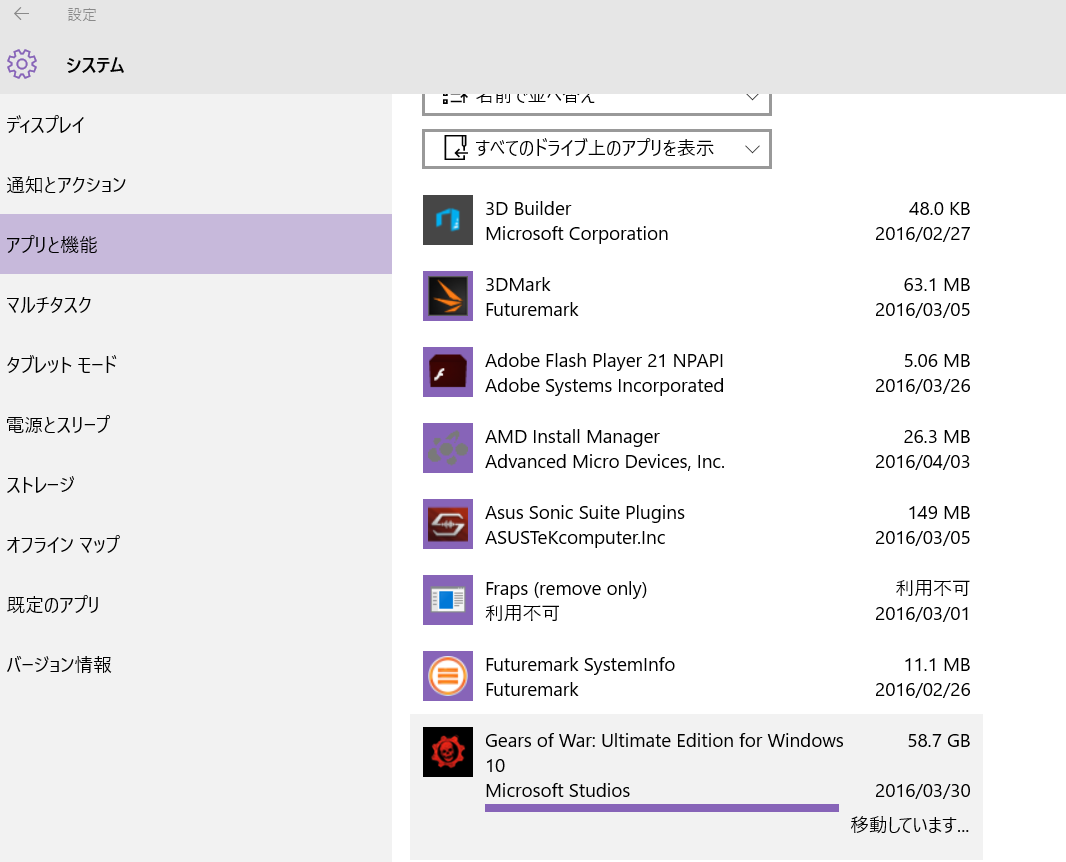Click the 3DMark app name

(x=517, y=285)
